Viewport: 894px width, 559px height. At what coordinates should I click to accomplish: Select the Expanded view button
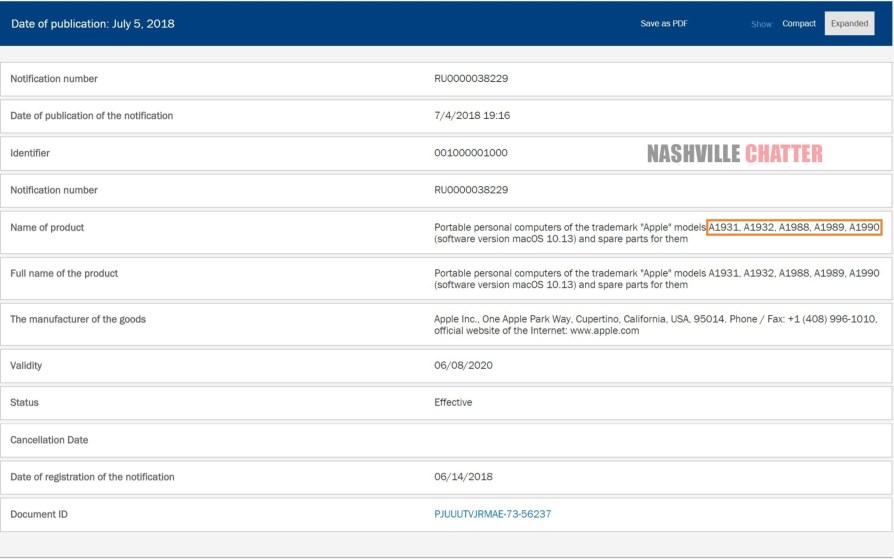click(849, 24)
